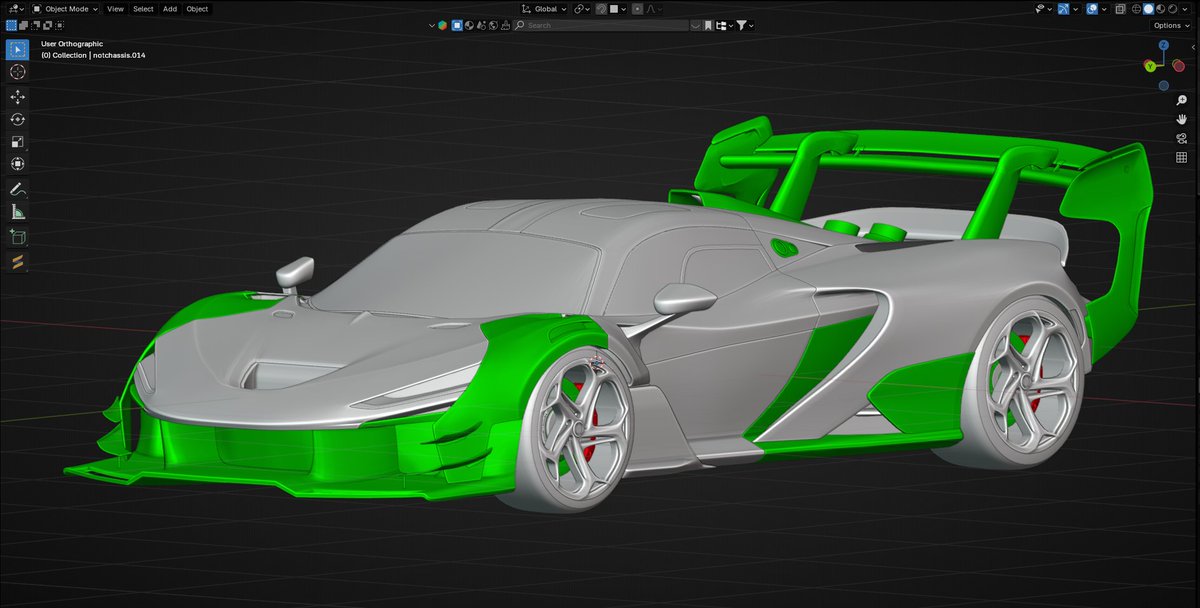Activate the Measure tool
The width and height of the screenshot is (1200, 608).
coord(17,211)
